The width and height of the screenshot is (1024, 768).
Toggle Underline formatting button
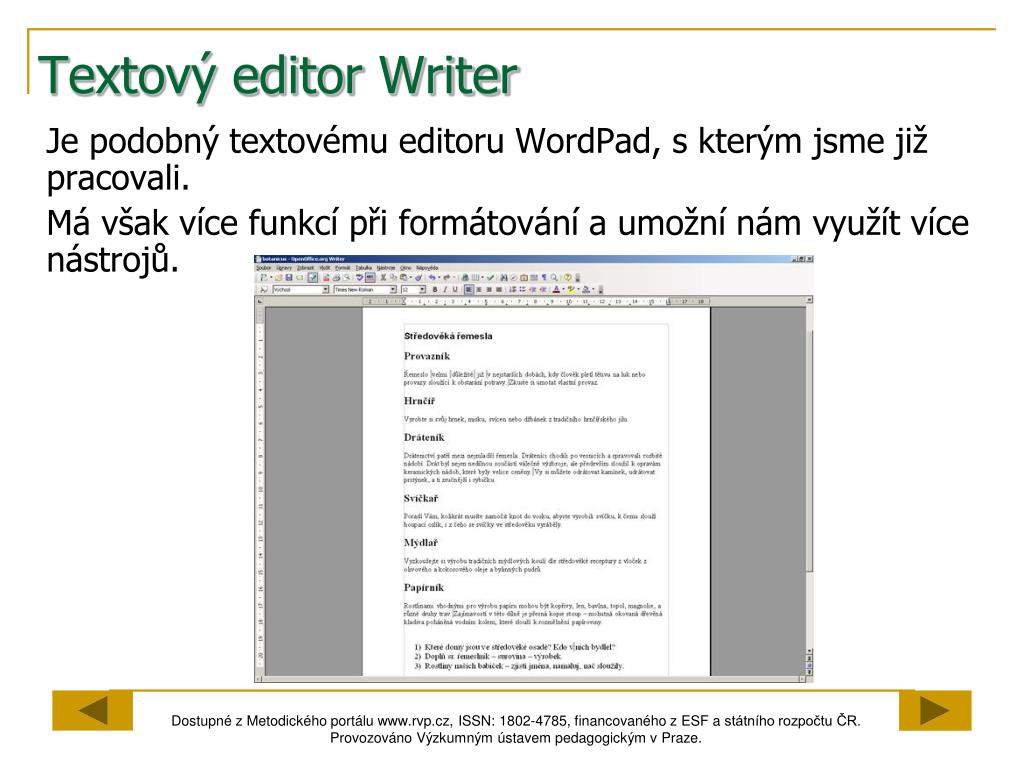coord(455,289)
